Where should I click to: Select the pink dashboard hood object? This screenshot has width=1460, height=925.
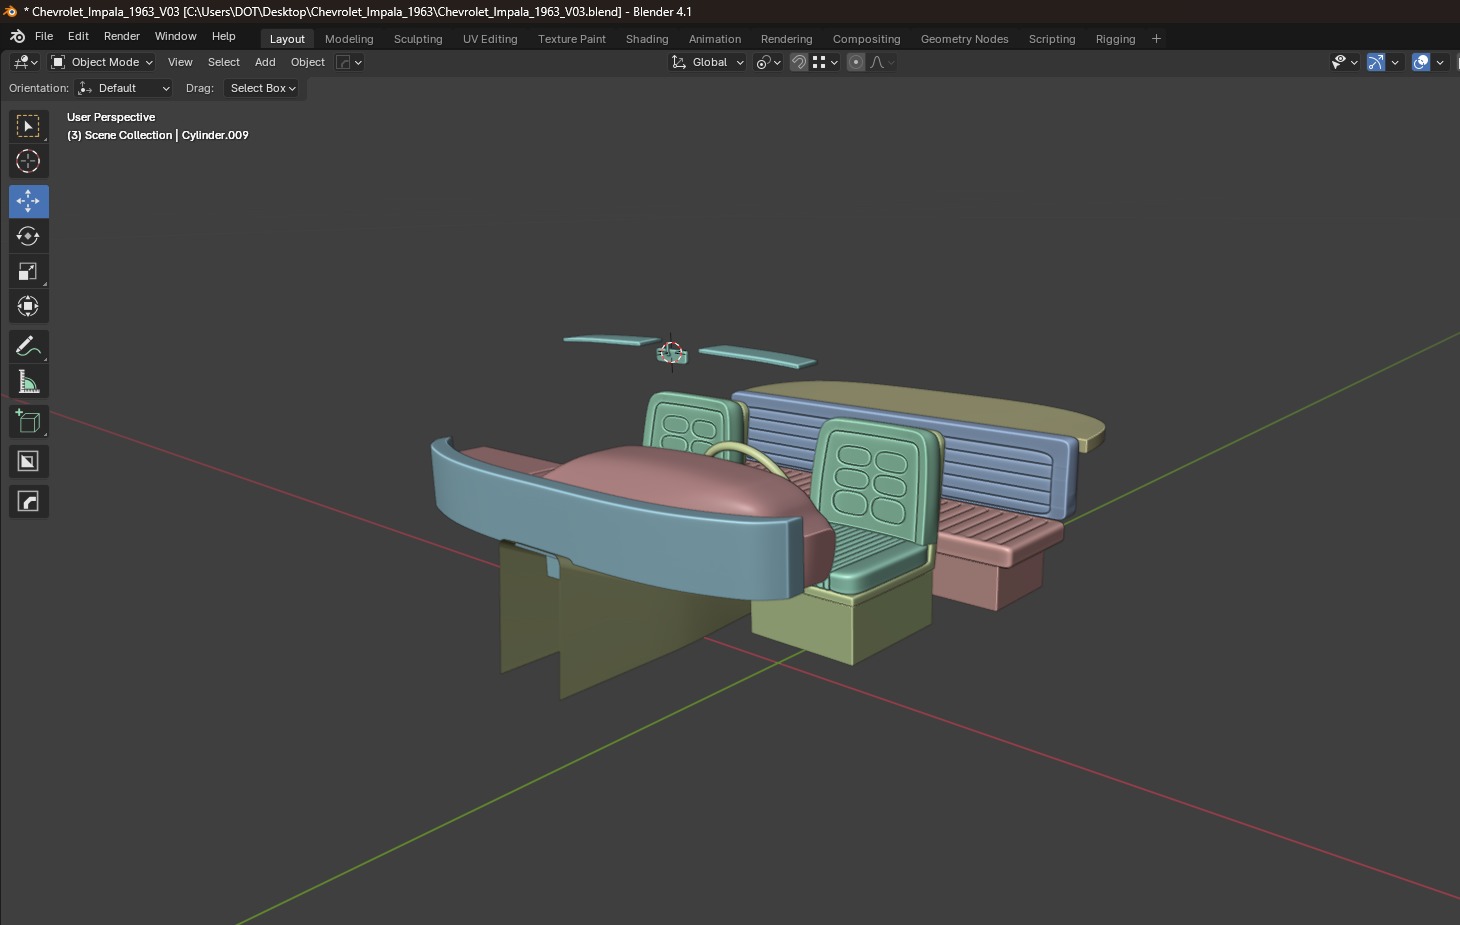click(690, 478)
